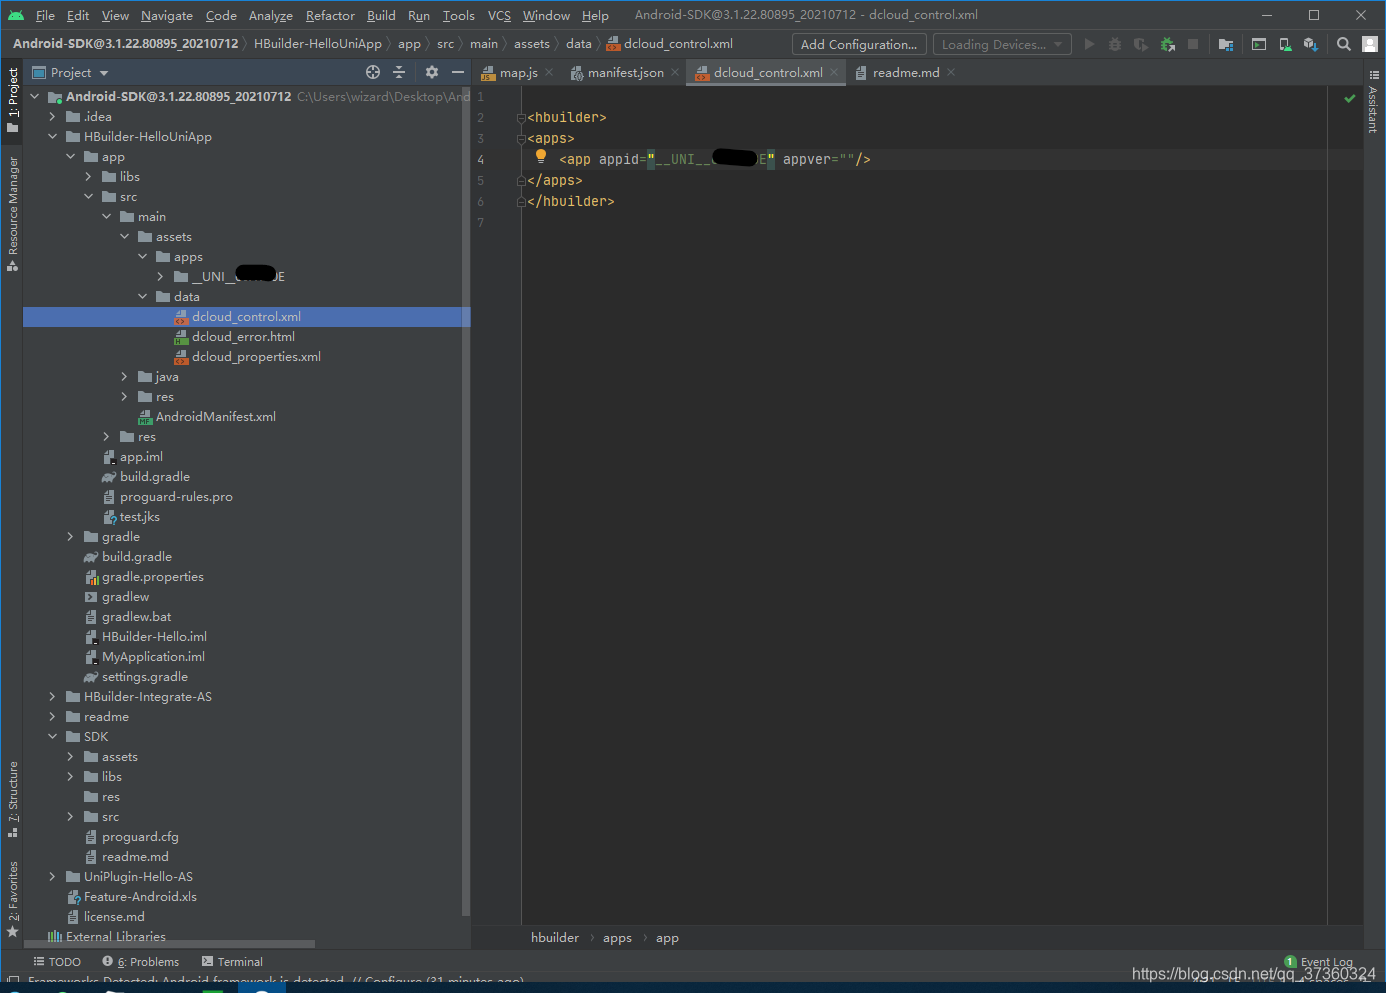Click Add Configuration button
1386x993 pixels.
click(x=859, y=44)
